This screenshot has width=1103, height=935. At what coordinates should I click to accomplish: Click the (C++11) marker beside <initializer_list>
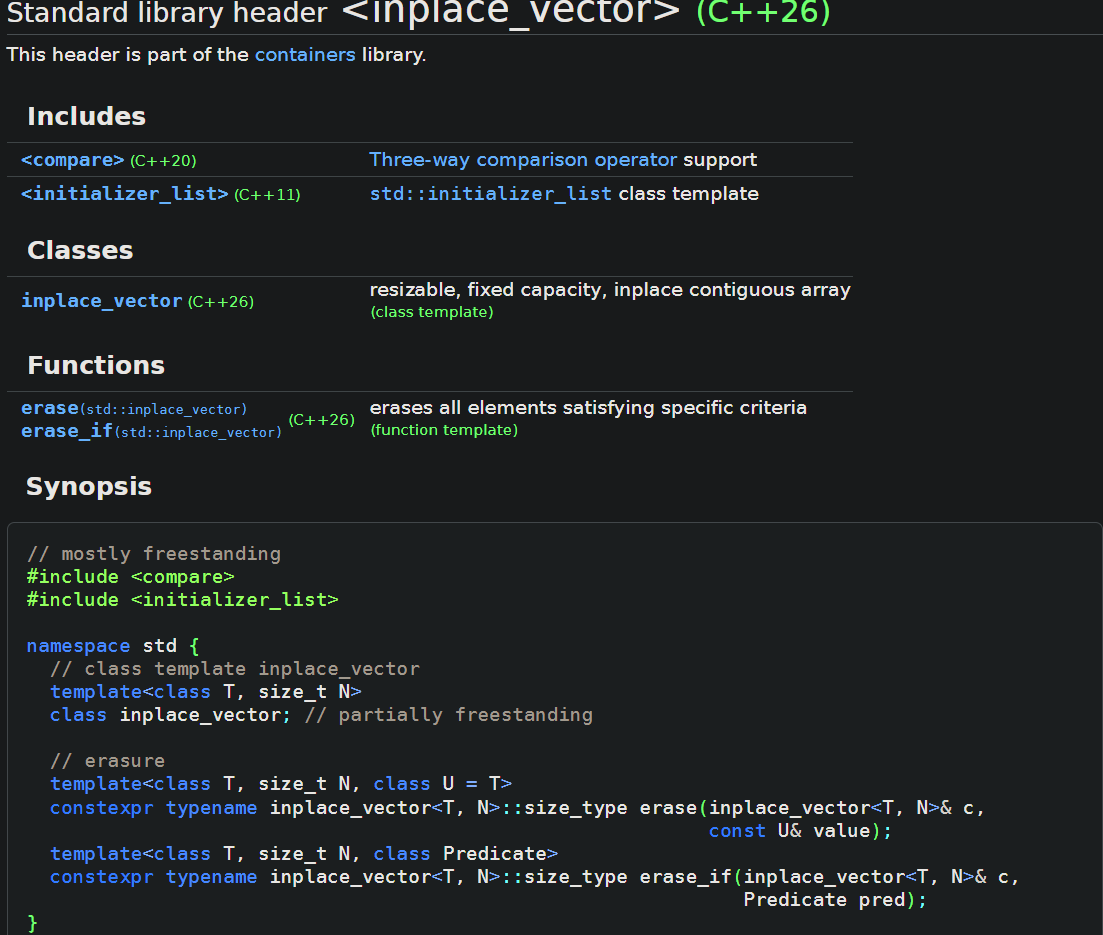267,195
